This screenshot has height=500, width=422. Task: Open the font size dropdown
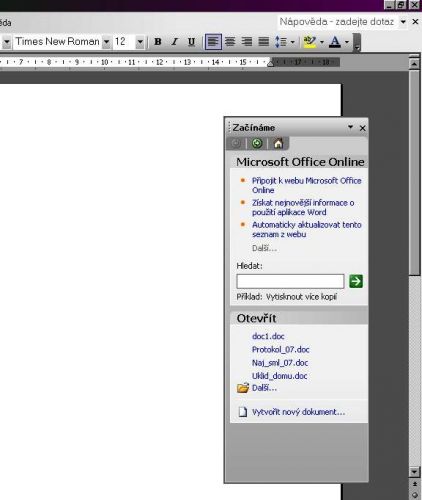coord(140,42)
